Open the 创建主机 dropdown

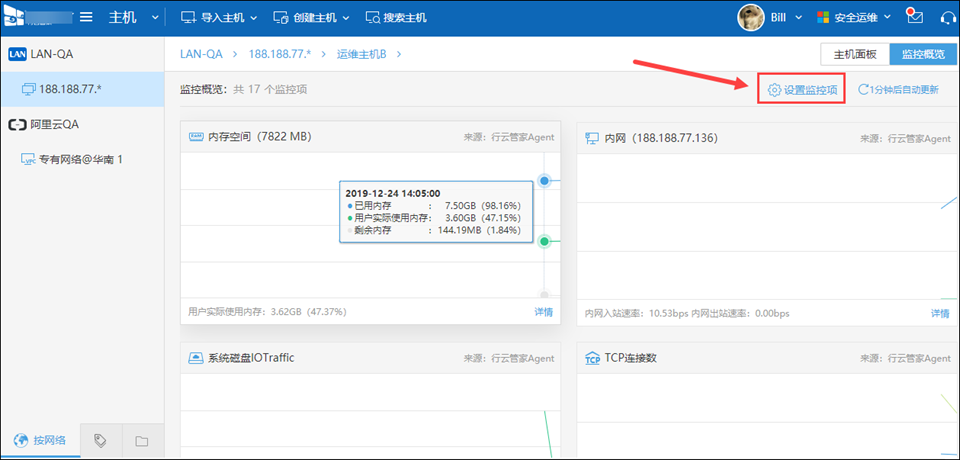point(311,18)
